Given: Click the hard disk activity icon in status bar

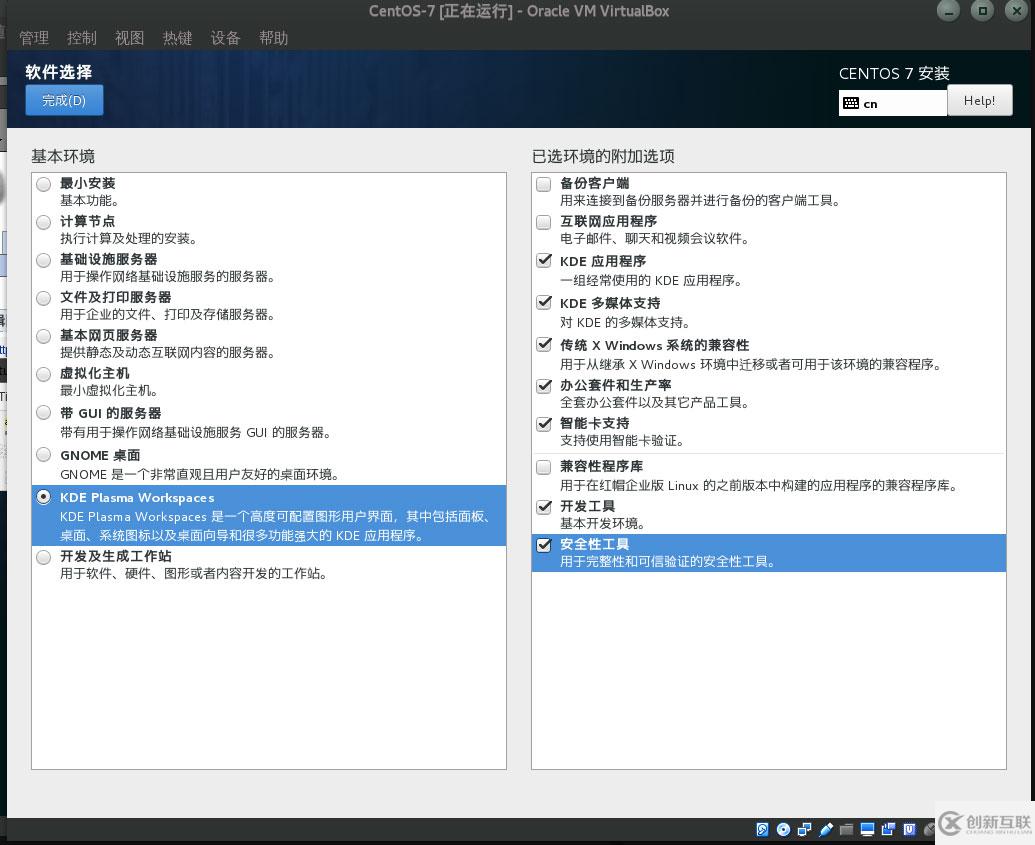Looking at the screenshot, I should 762,830.
